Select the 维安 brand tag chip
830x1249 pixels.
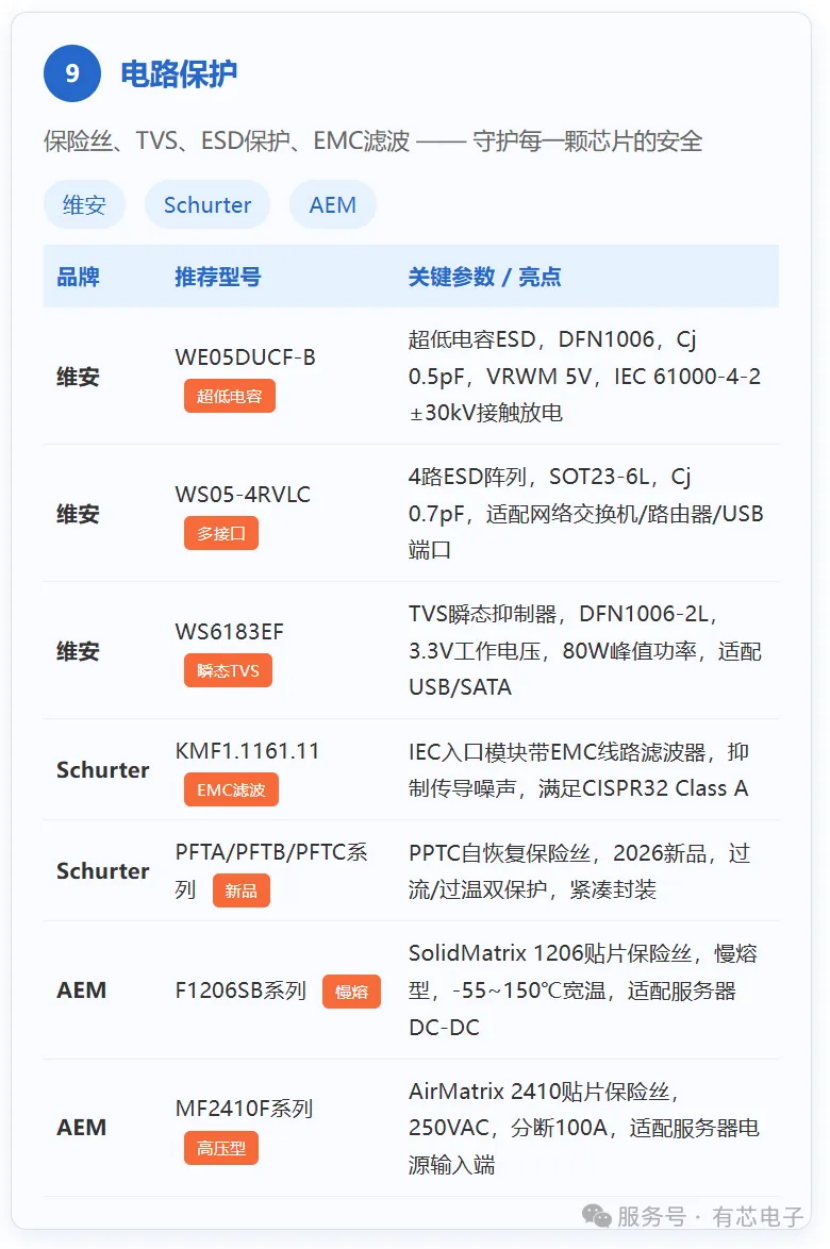click(x=84, y=205)
